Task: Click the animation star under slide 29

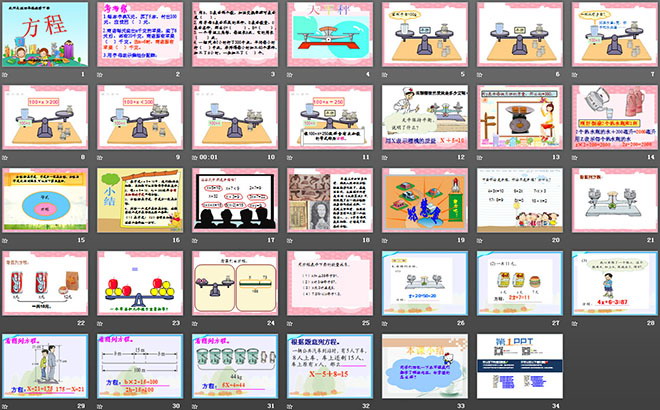Action: pos(5,406)
